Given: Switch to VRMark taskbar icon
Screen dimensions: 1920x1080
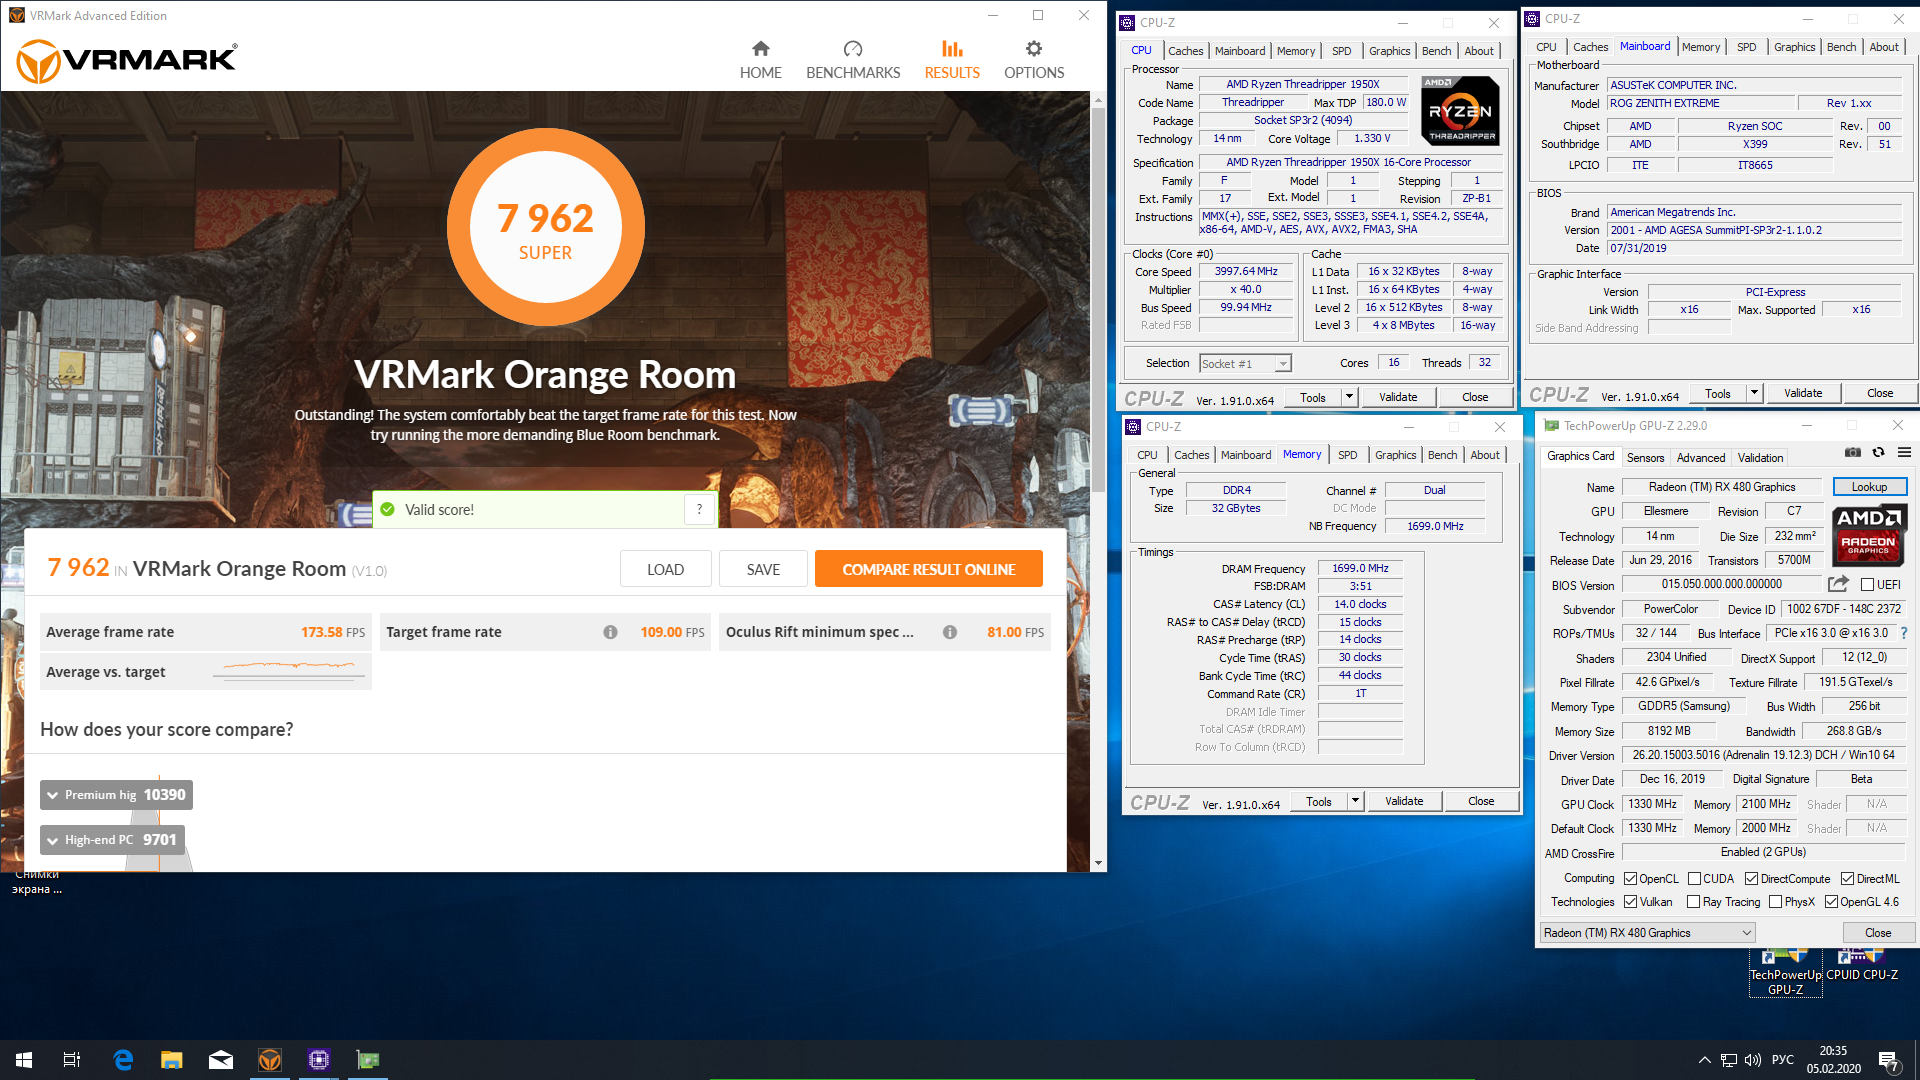Looking at the screenshot, I should pos(270,1060).
